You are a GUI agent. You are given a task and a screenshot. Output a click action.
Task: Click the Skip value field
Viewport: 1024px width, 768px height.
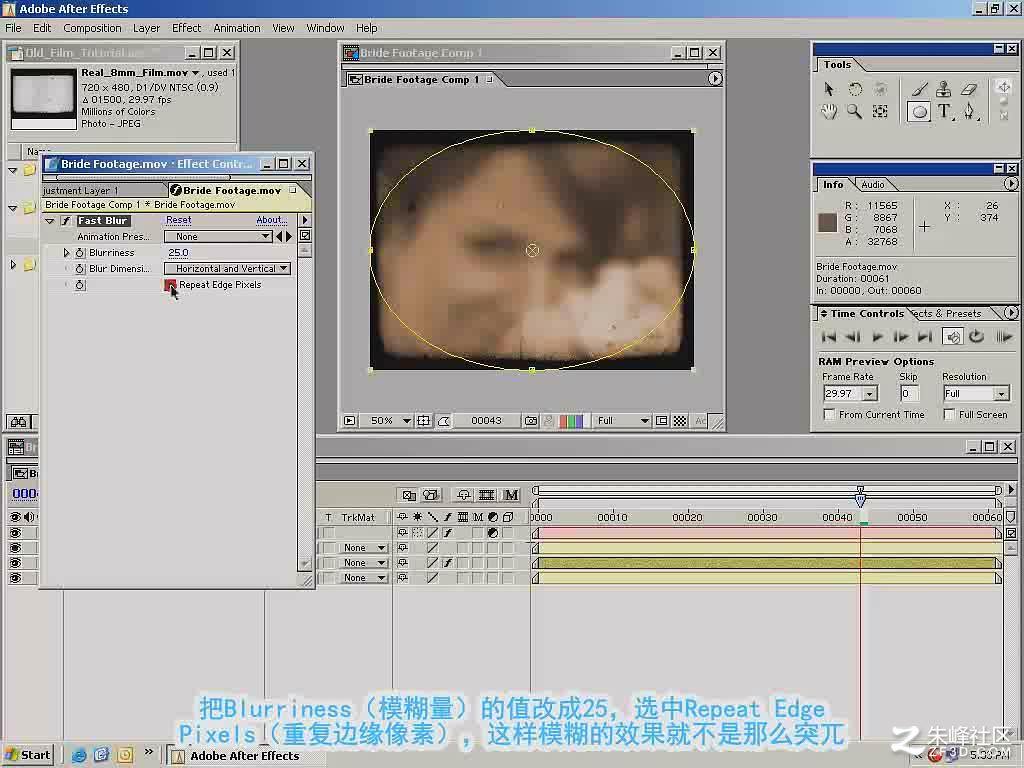click(x=909, y=394)
